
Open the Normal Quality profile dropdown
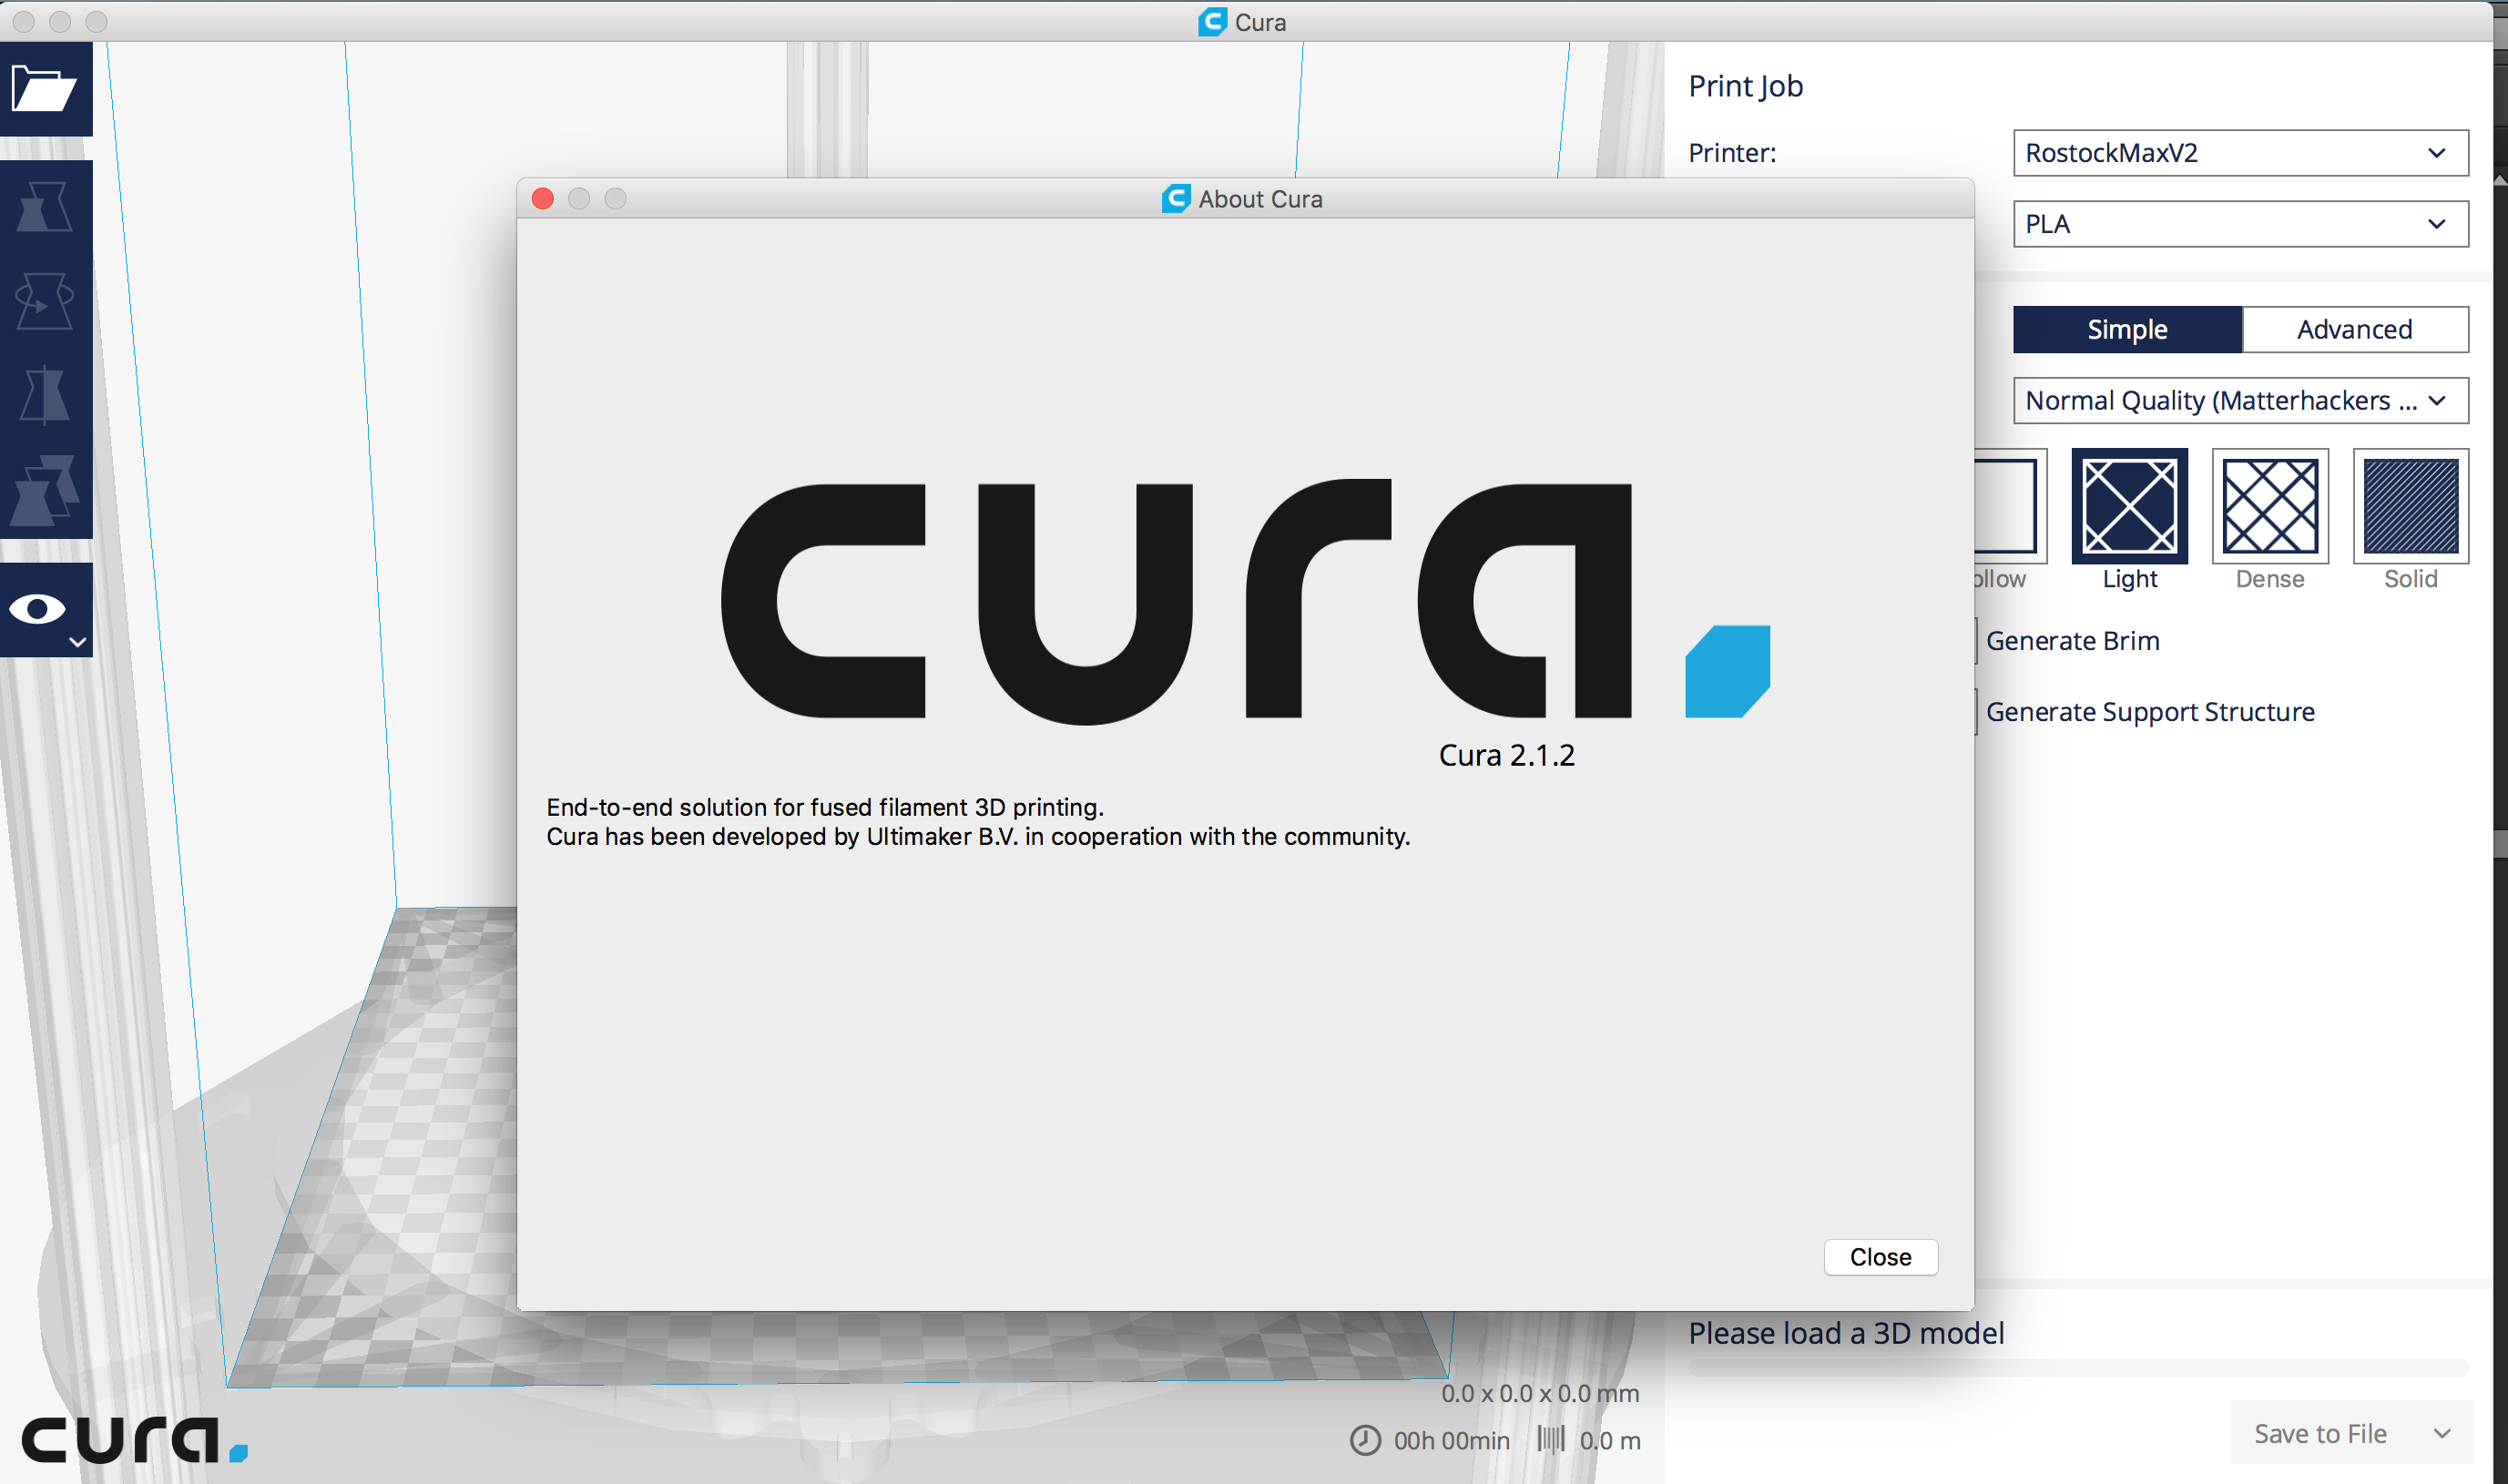pyautogui.click(x=2240, y=401)
